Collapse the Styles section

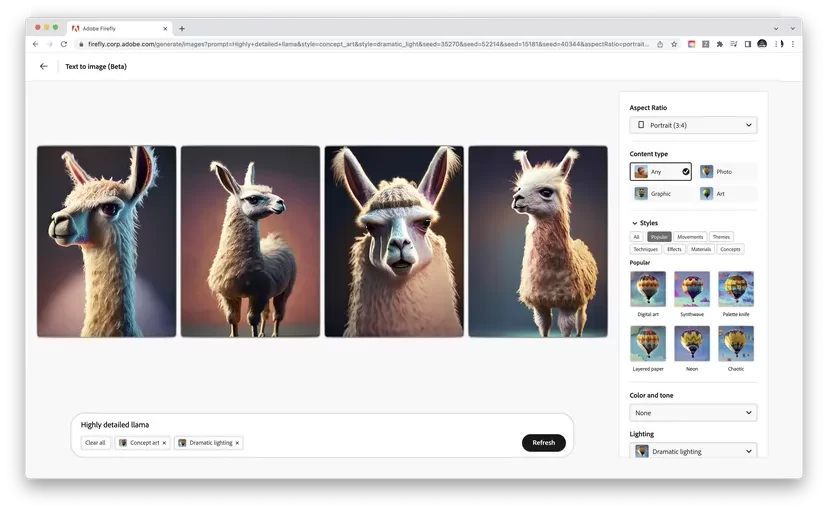click(634, 223)
